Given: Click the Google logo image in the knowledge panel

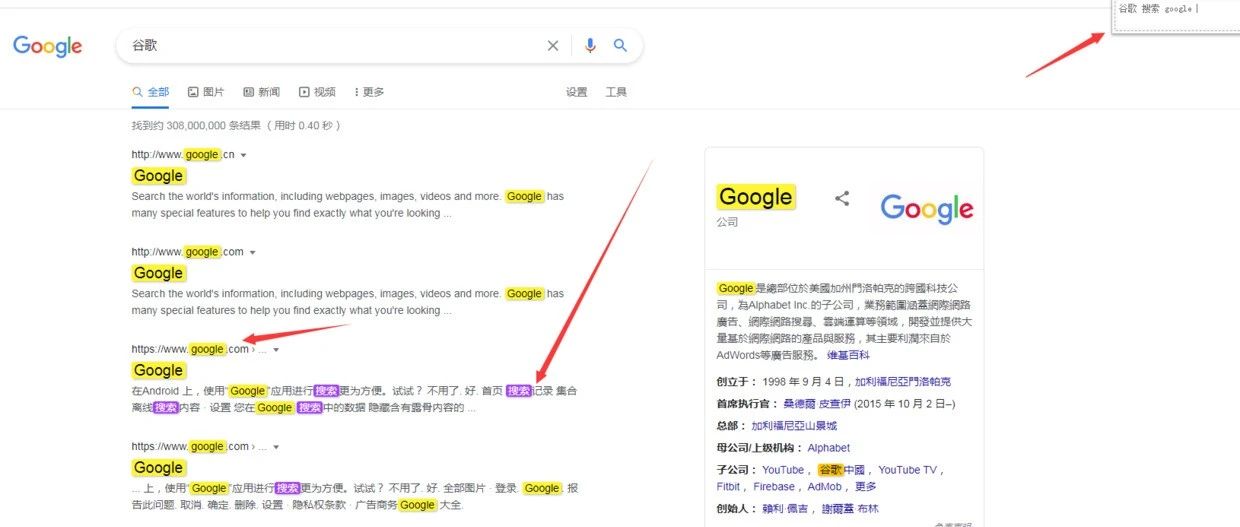Looking at the screenshot, I should [x=926, y=208].
